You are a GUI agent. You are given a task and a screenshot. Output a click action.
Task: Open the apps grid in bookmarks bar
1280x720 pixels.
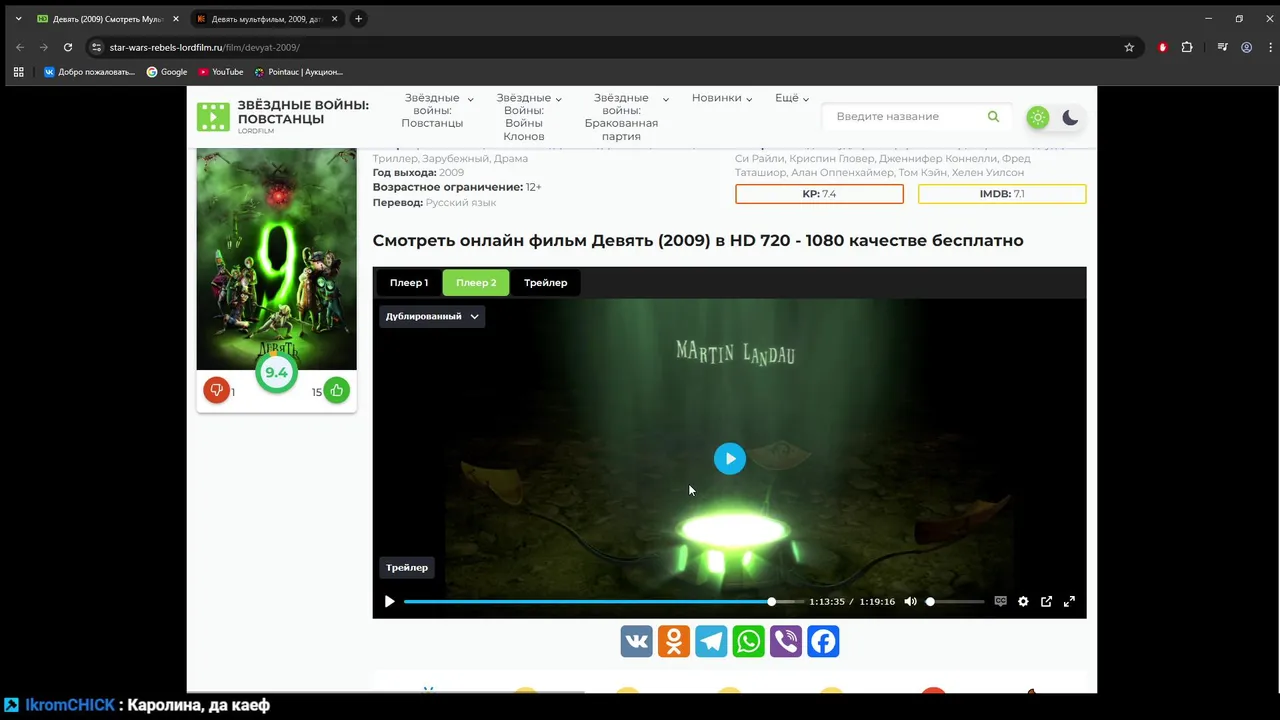[19, 72]
